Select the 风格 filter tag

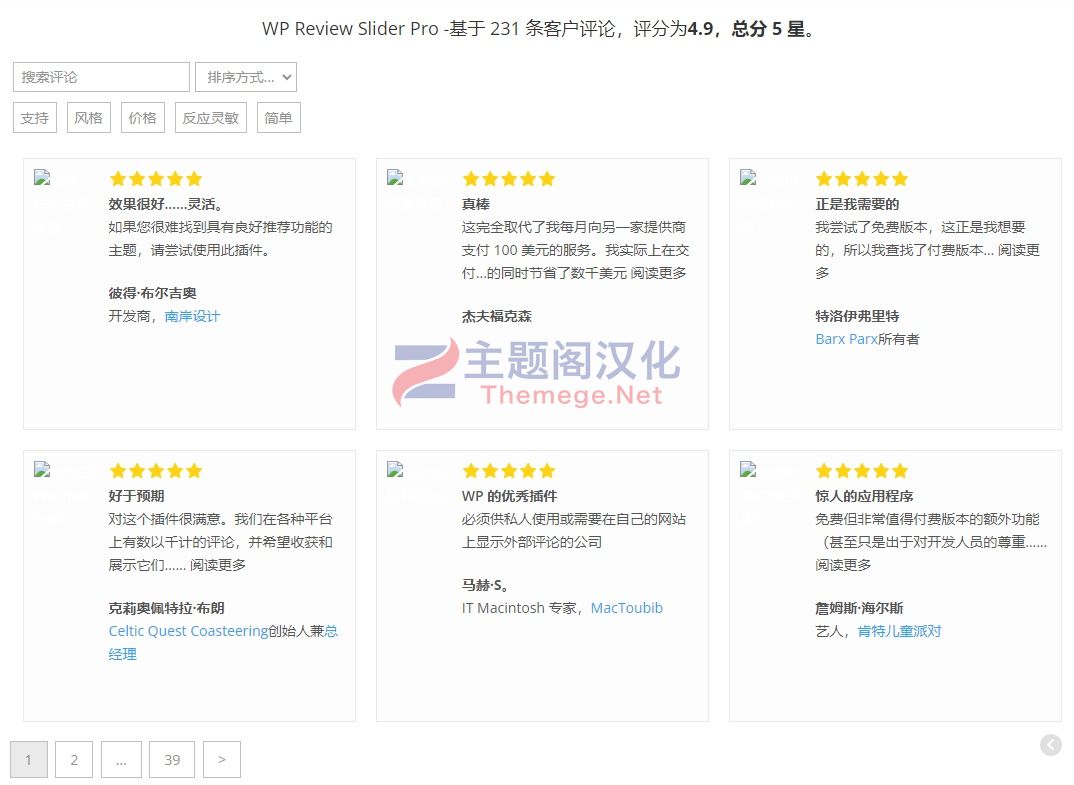[89, 118]
